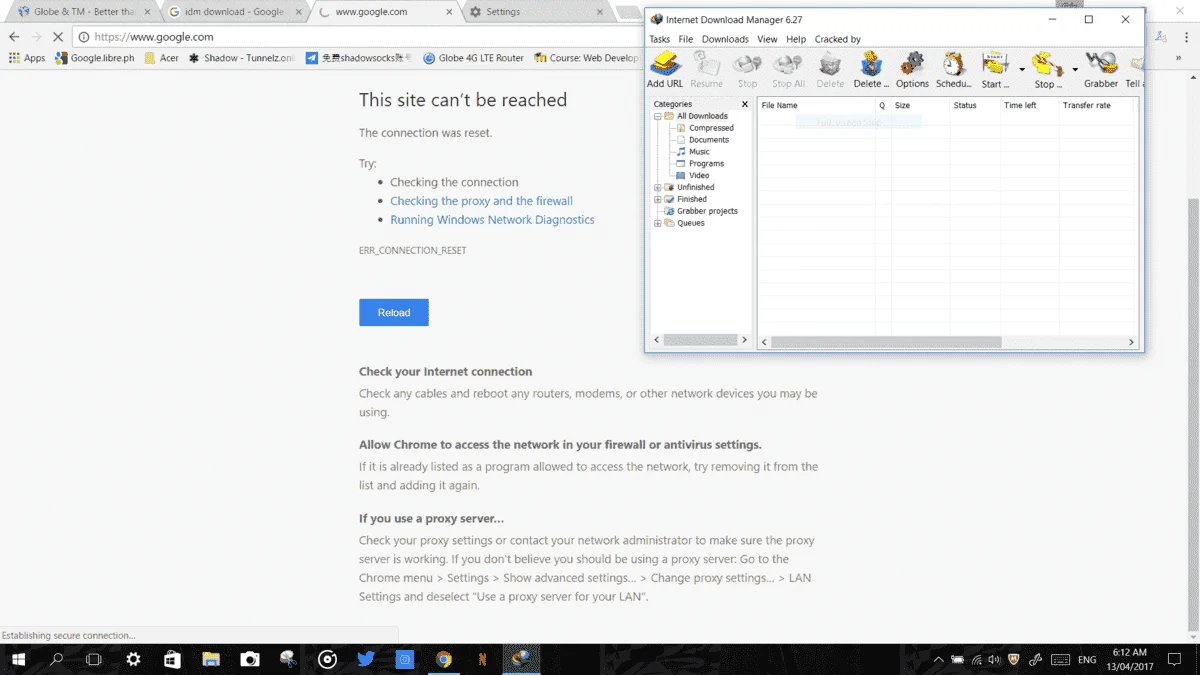Select the Compressed category
The image size is (1200, 675).
point(711,128)
